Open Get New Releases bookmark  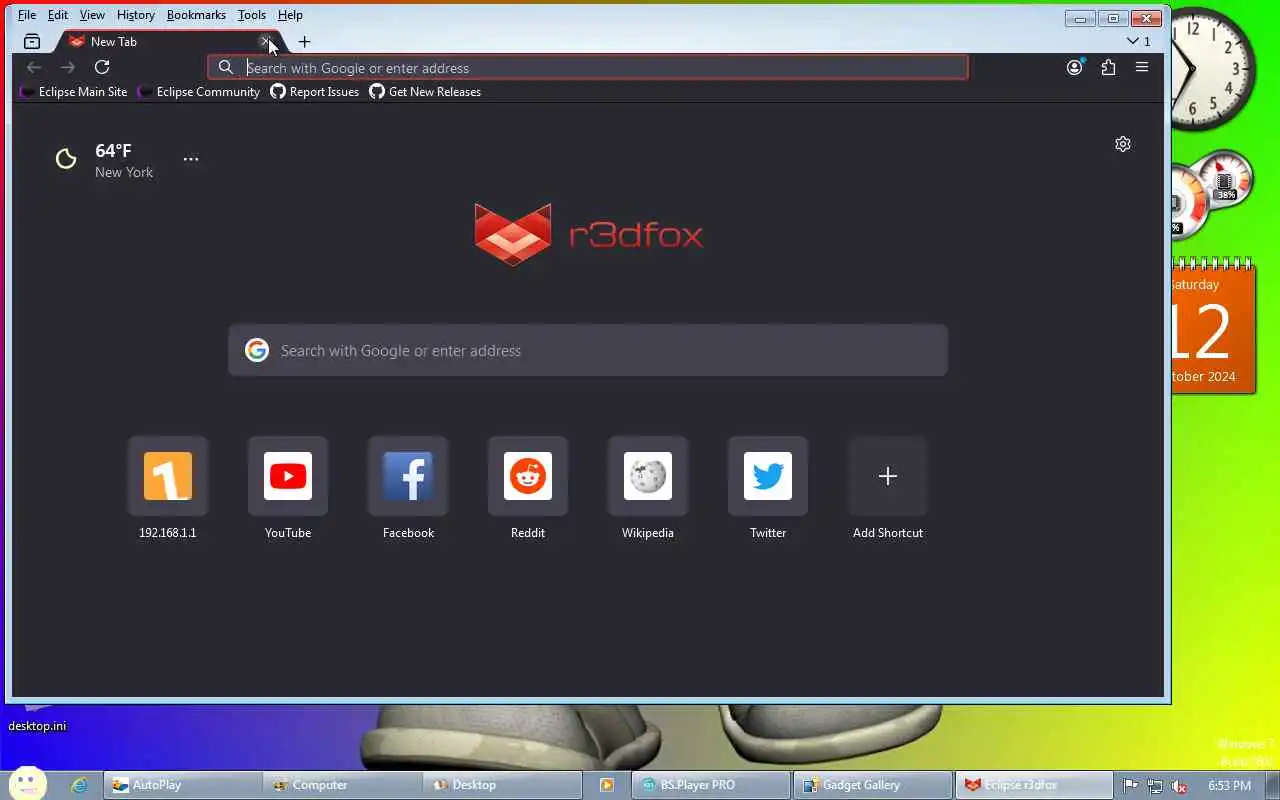pos(425,92)
